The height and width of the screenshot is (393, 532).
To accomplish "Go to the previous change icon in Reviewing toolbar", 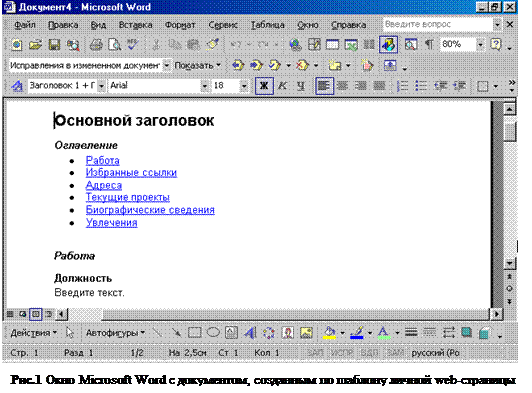I will [x=238, y=65].
